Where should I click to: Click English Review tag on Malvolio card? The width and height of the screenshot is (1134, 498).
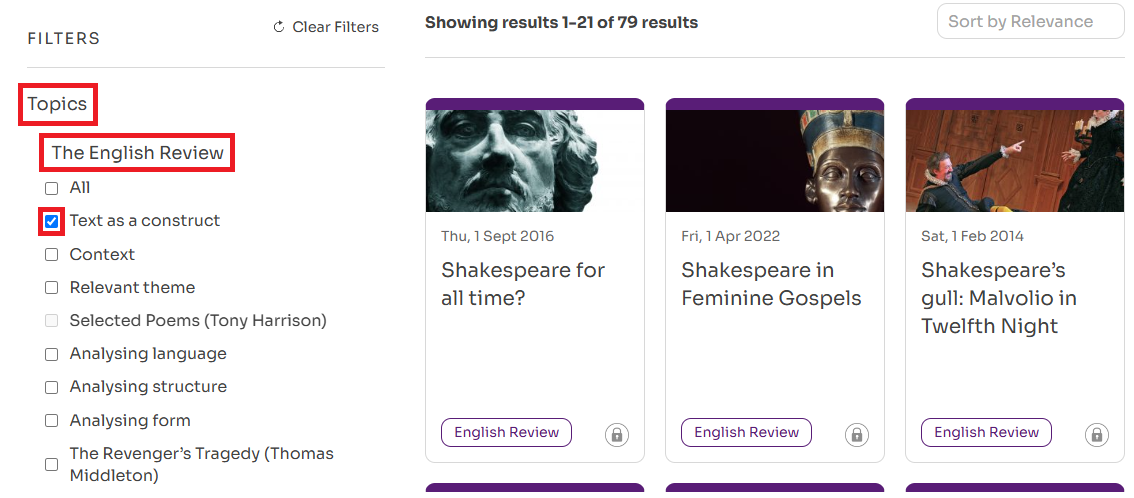(x=986, y=432)
